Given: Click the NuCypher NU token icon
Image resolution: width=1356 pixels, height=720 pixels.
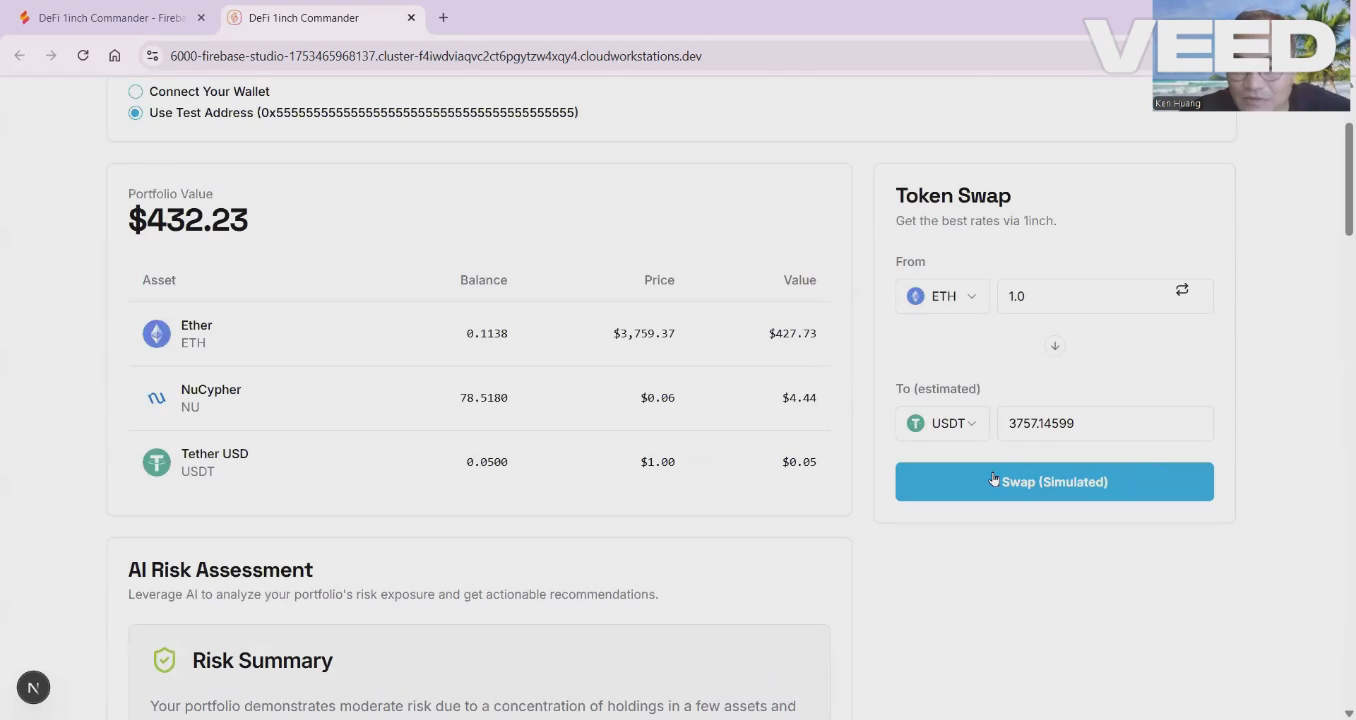Looking at the screenshot, I should [x=156, y=398].
